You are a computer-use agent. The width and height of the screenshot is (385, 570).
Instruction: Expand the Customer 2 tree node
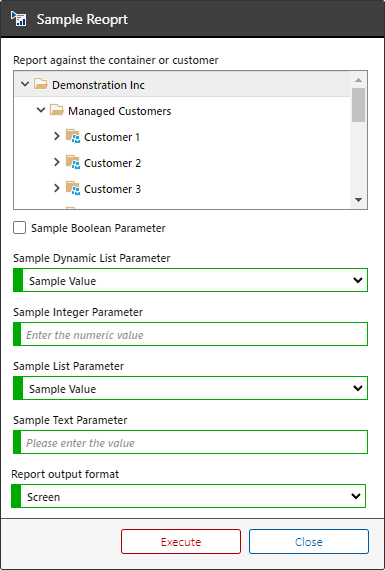pyautogui.click(x=57, y=162)
